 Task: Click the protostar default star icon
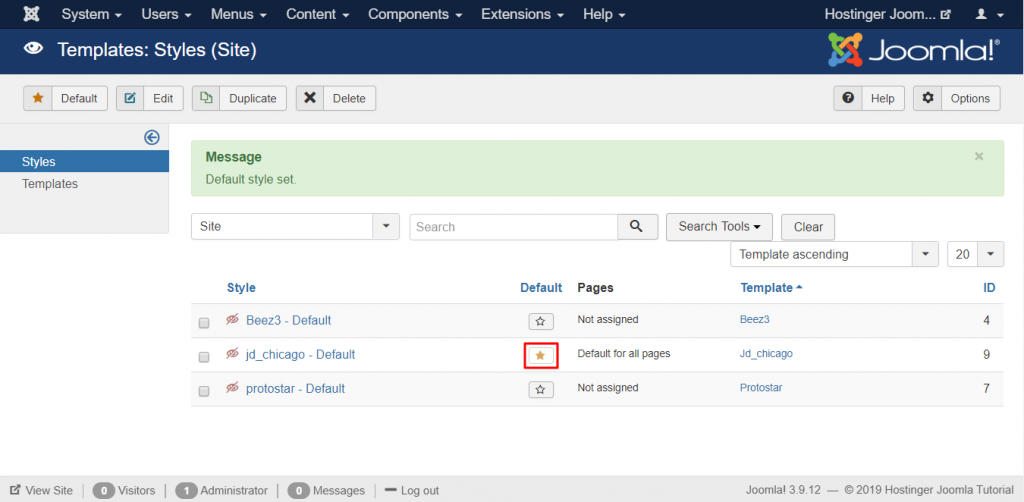(540, 389)
